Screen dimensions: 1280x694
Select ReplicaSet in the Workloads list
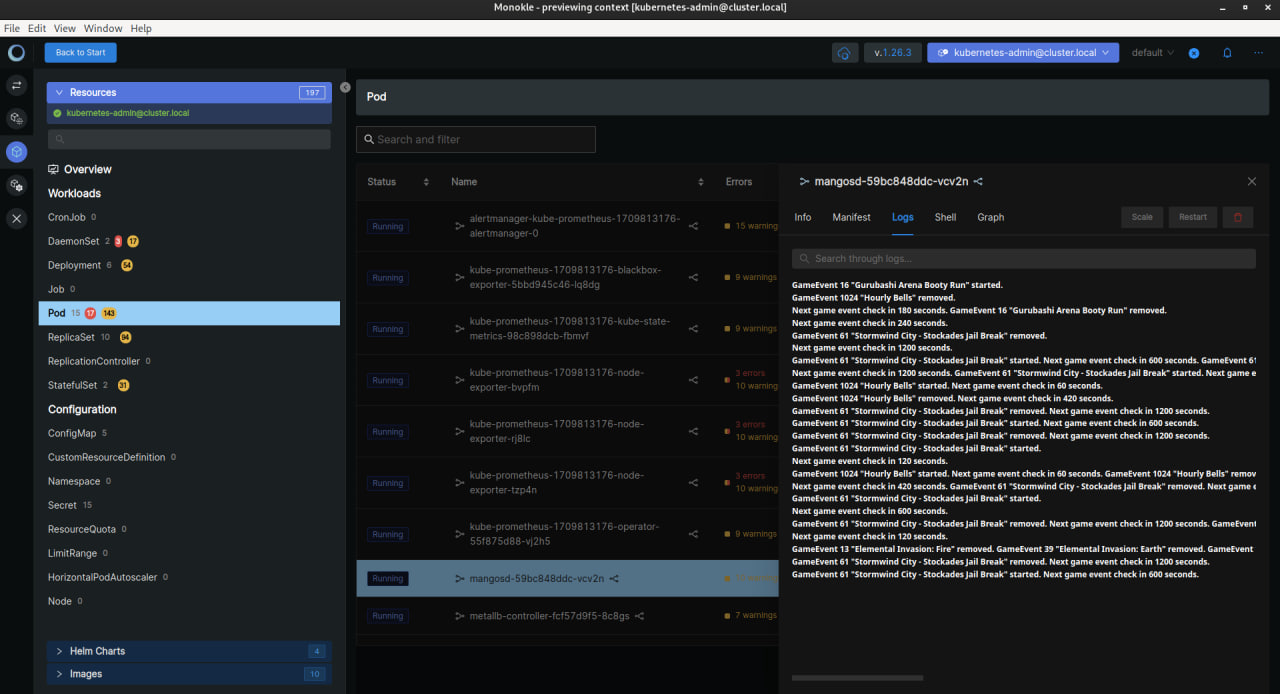click(x=71, y=337)
